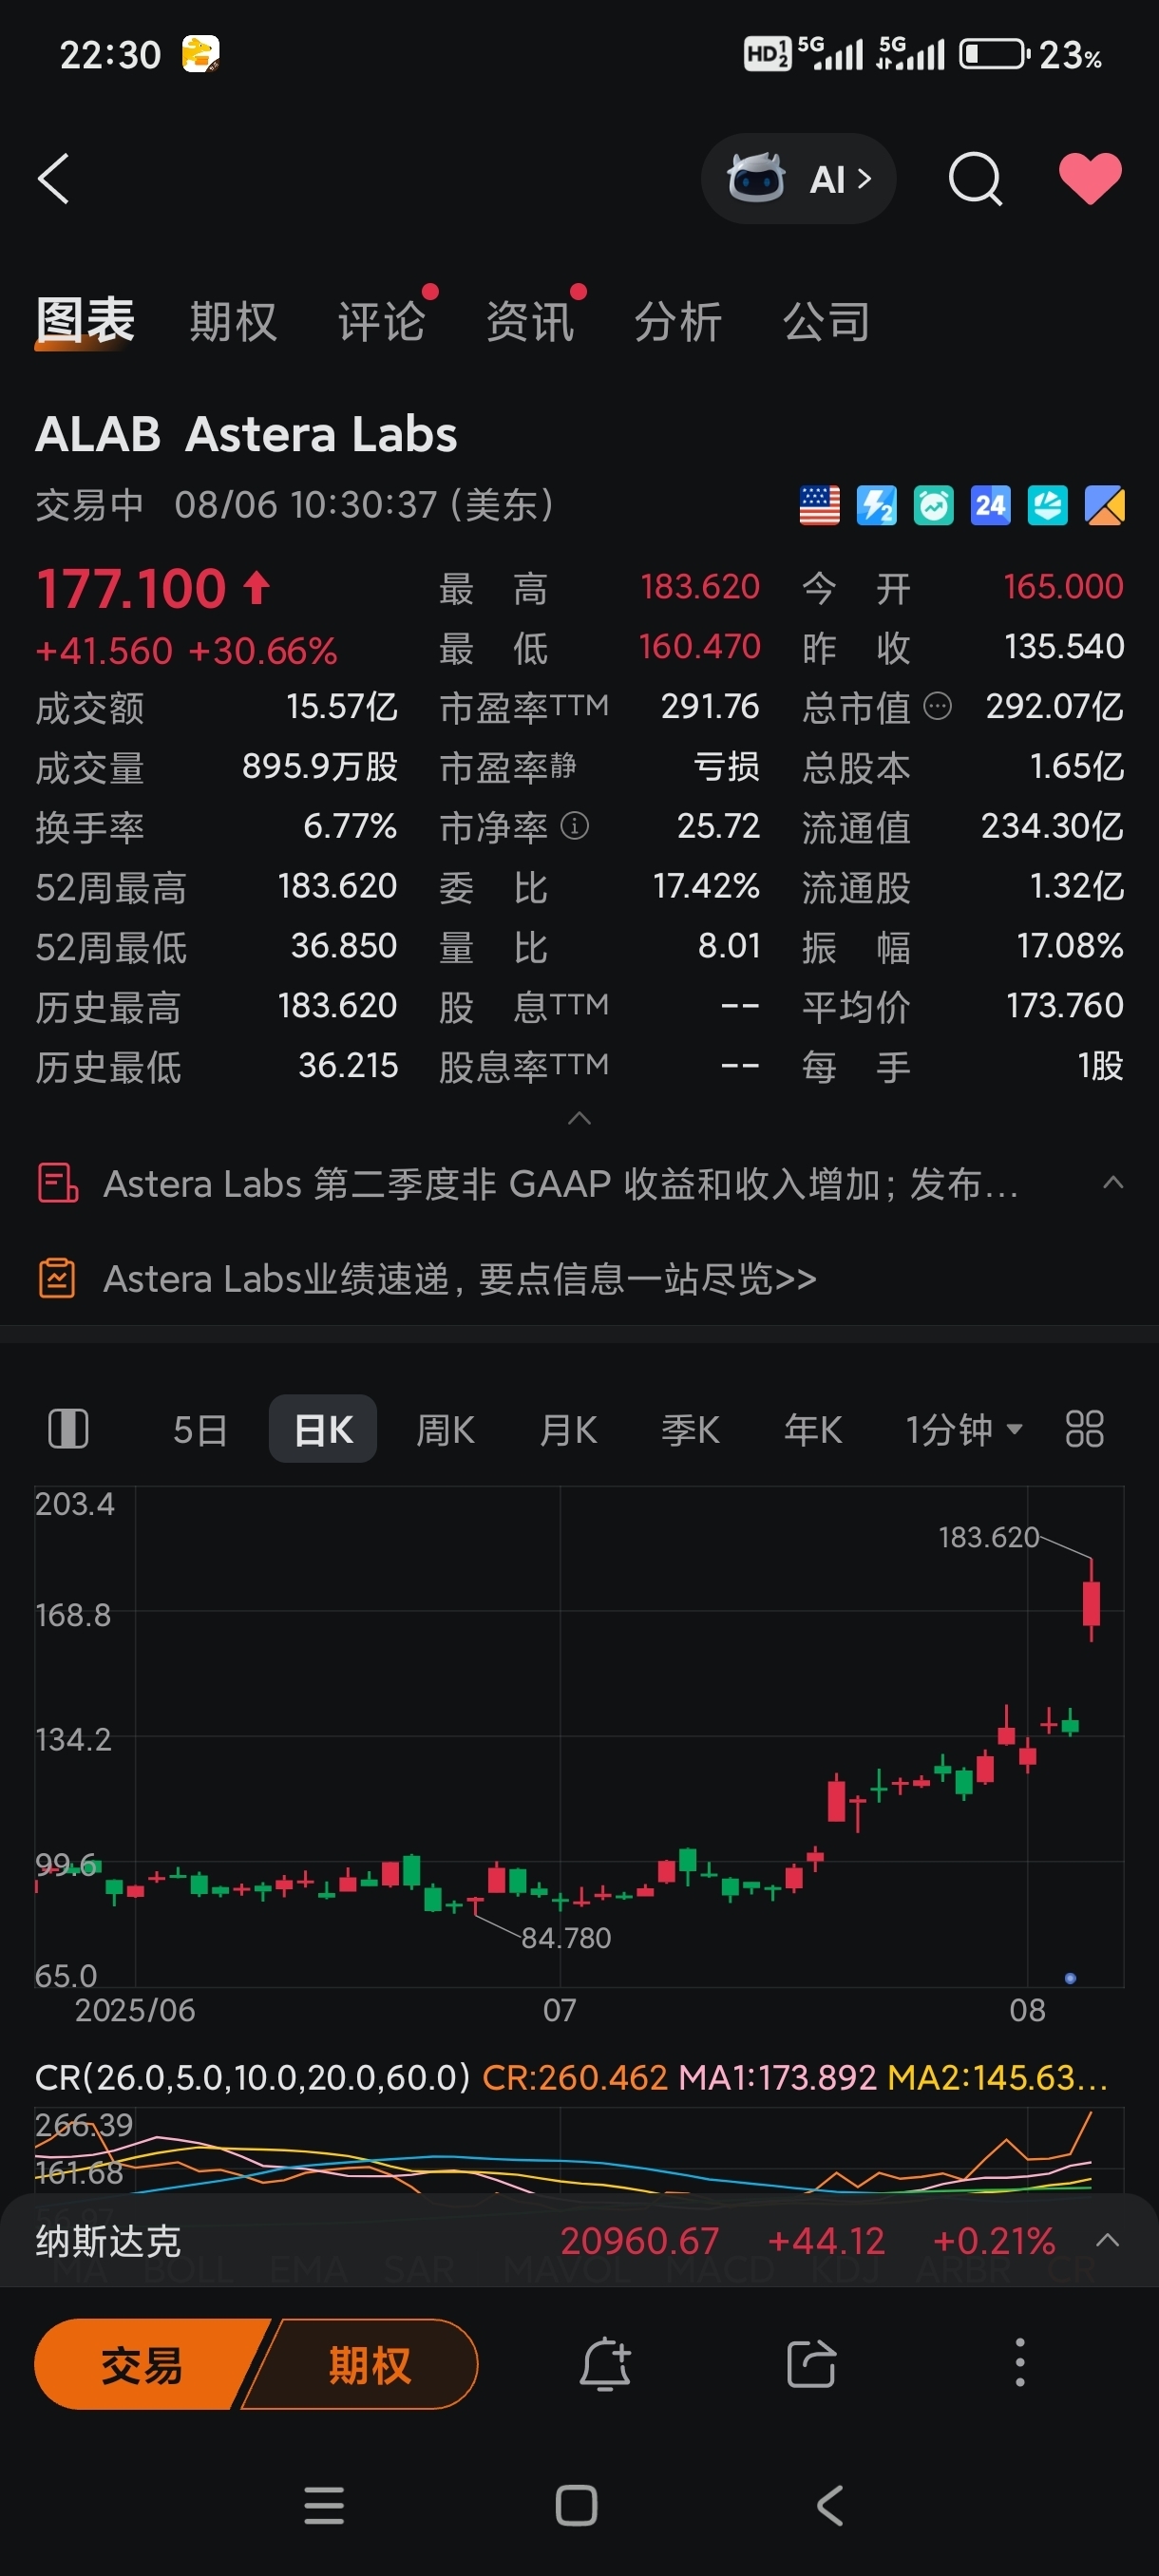
Task: Open the 1分钟 interval dropdown
Action: 964,1430
